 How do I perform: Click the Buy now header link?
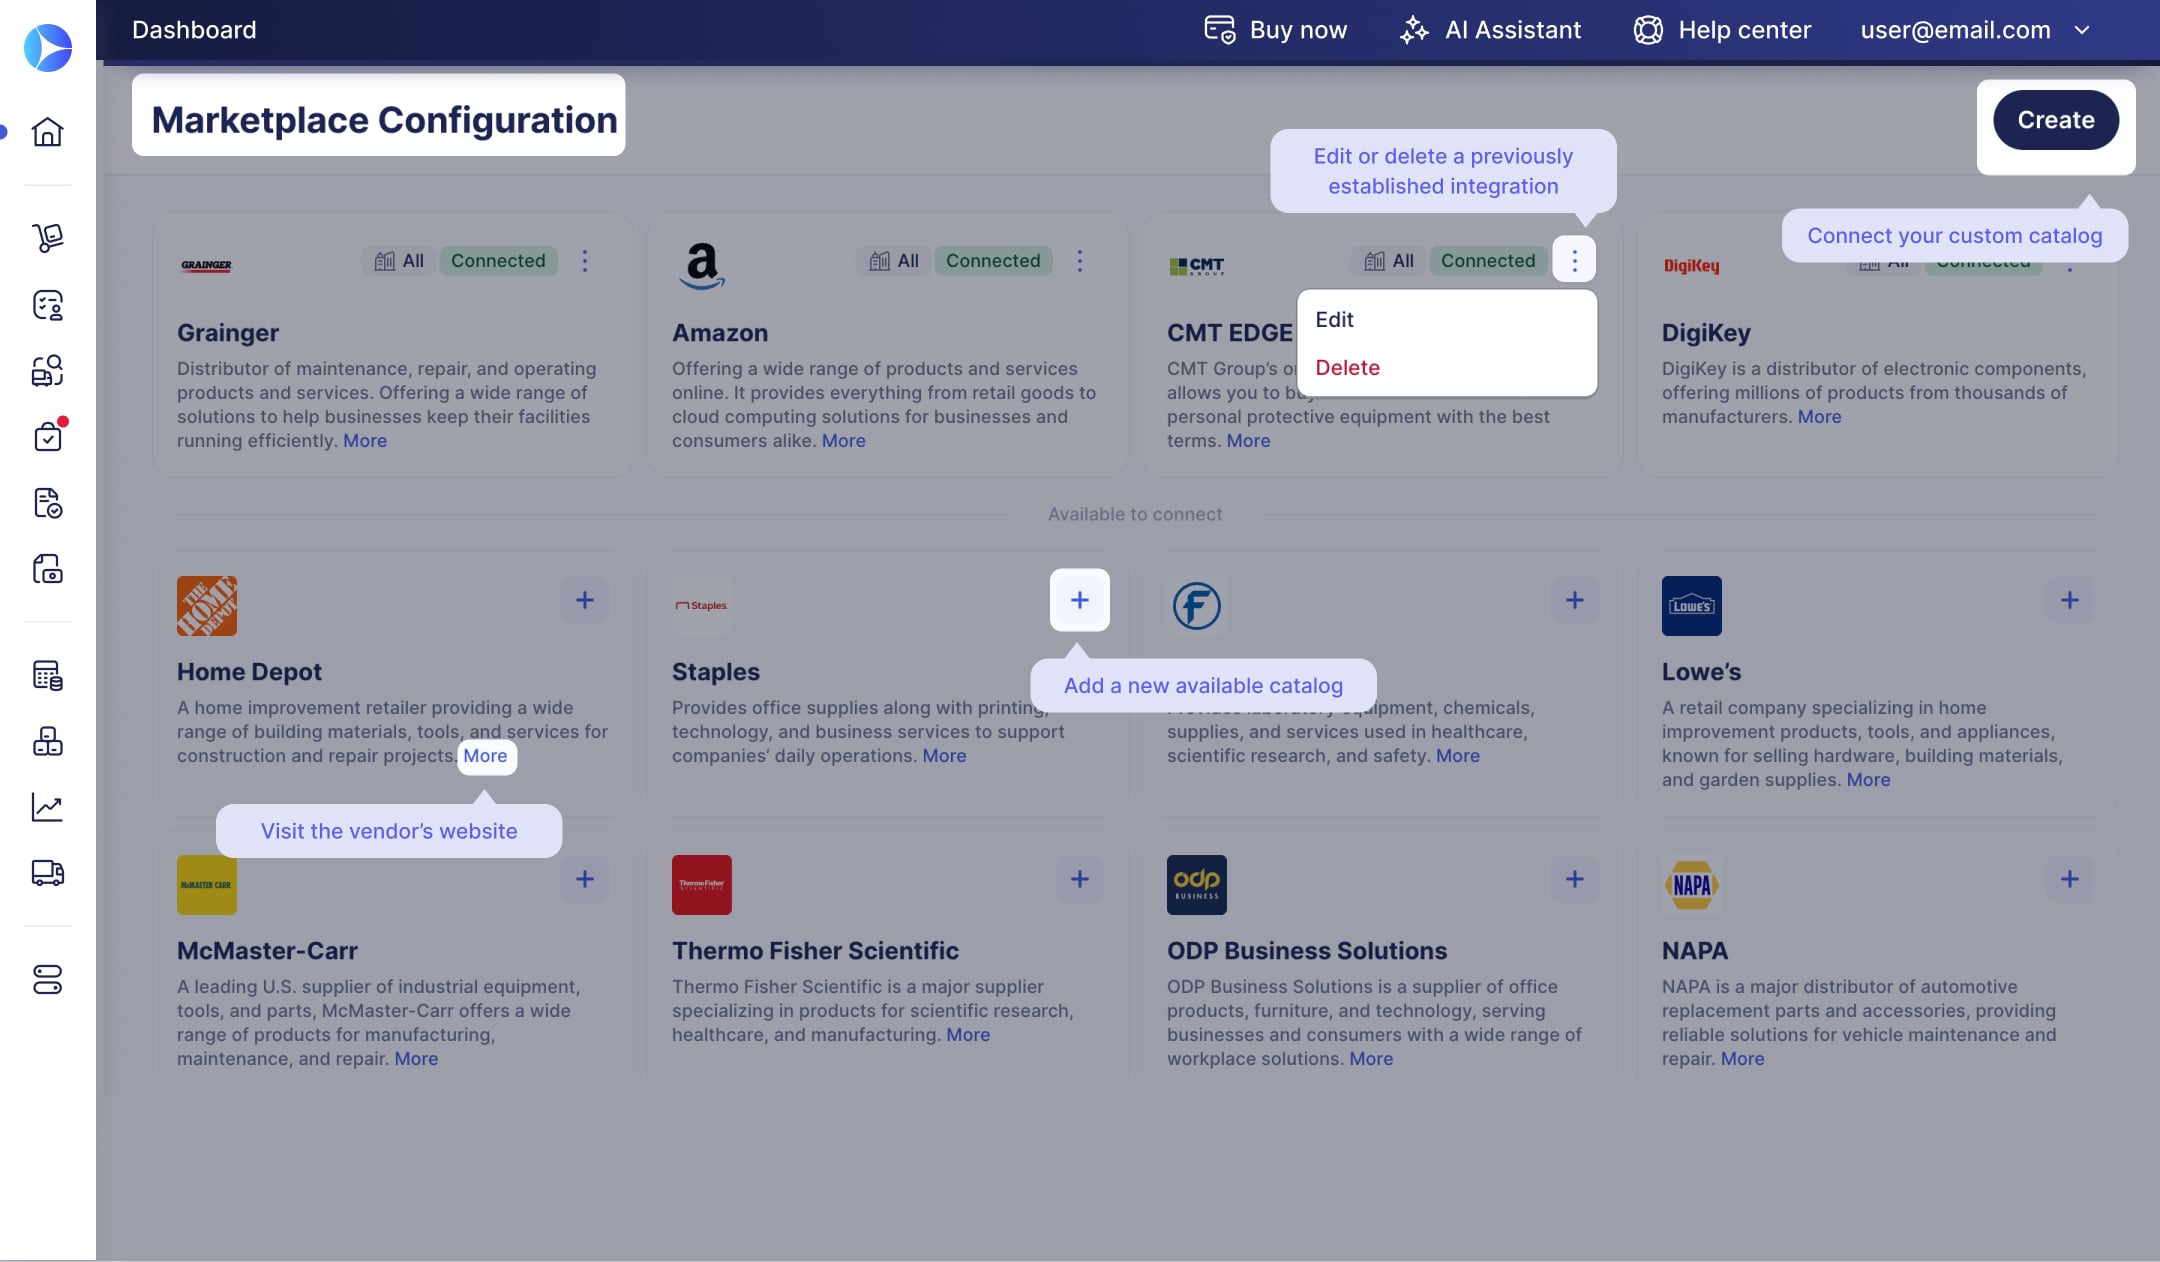coord(1275,30)
